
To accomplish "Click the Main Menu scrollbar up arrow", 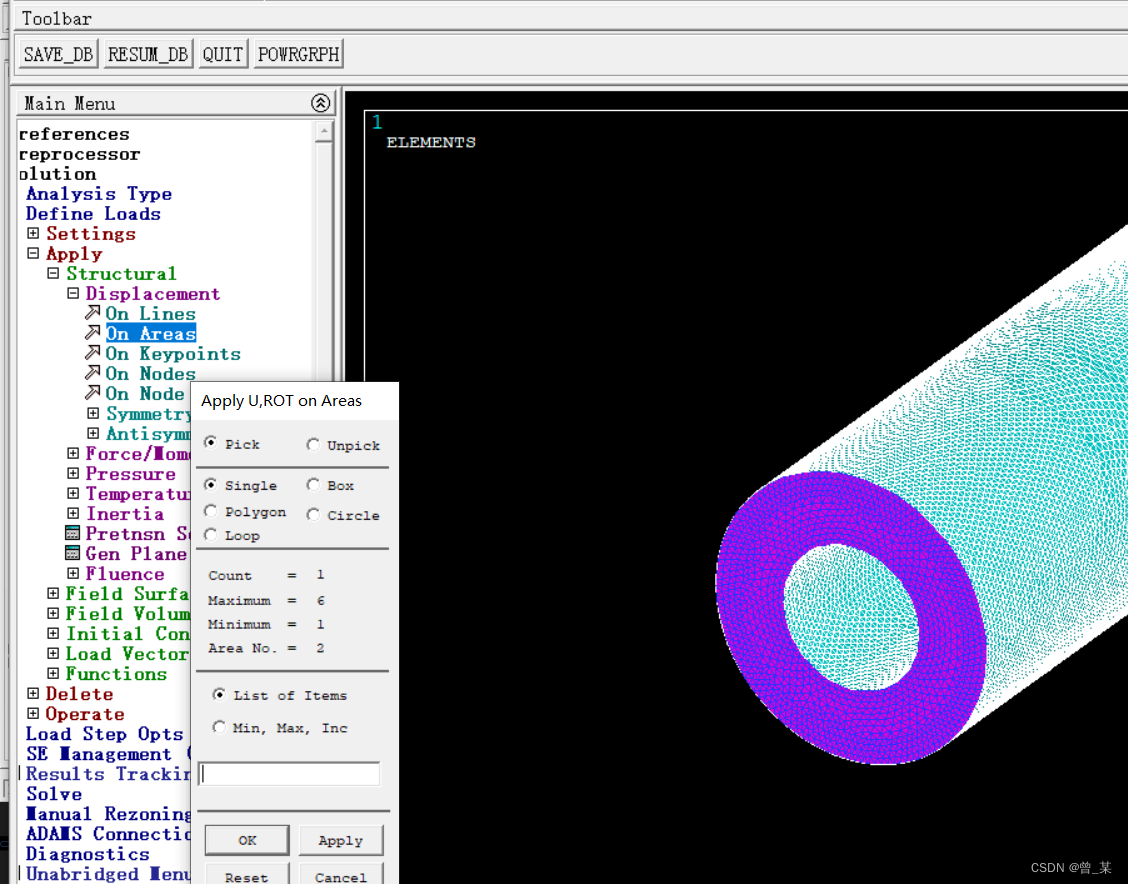I will (324, 131).
